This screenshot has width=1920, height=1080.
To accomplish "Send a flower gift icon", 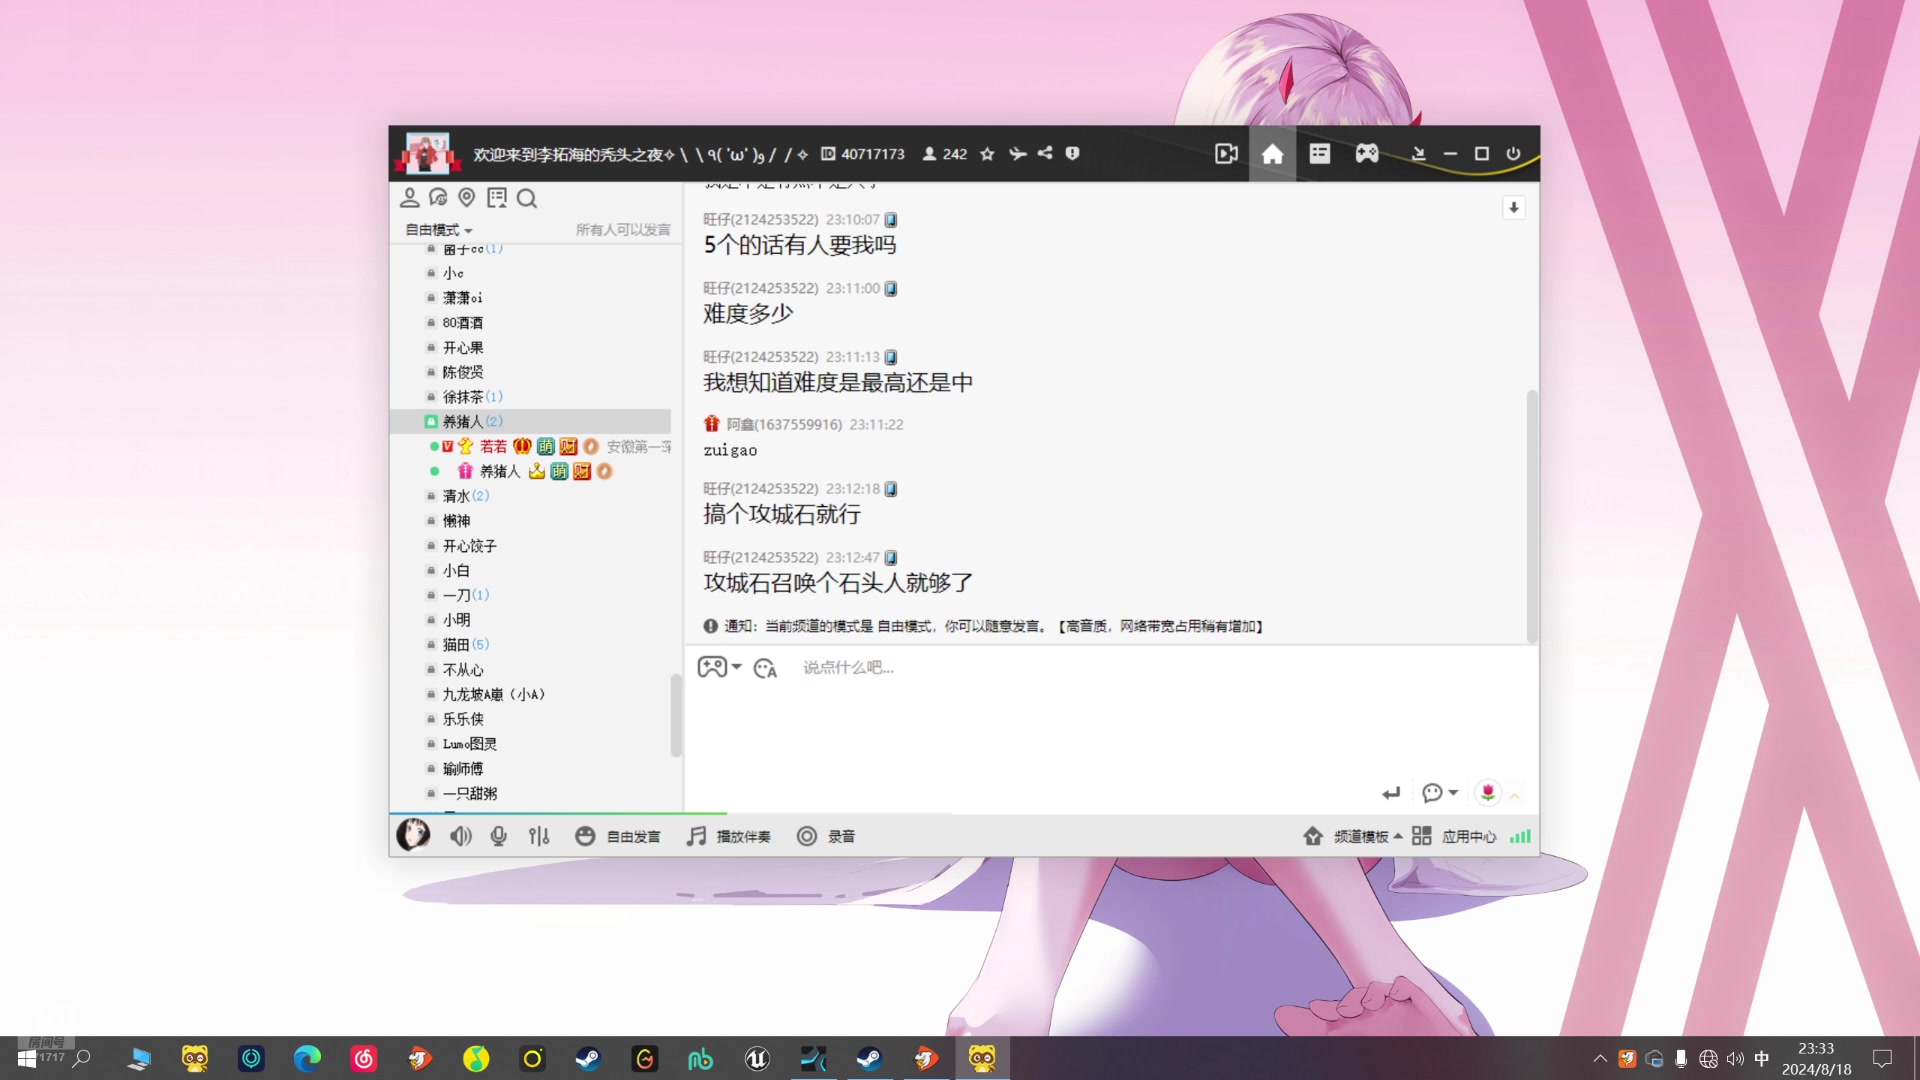I will click(x=1488, y=792).
